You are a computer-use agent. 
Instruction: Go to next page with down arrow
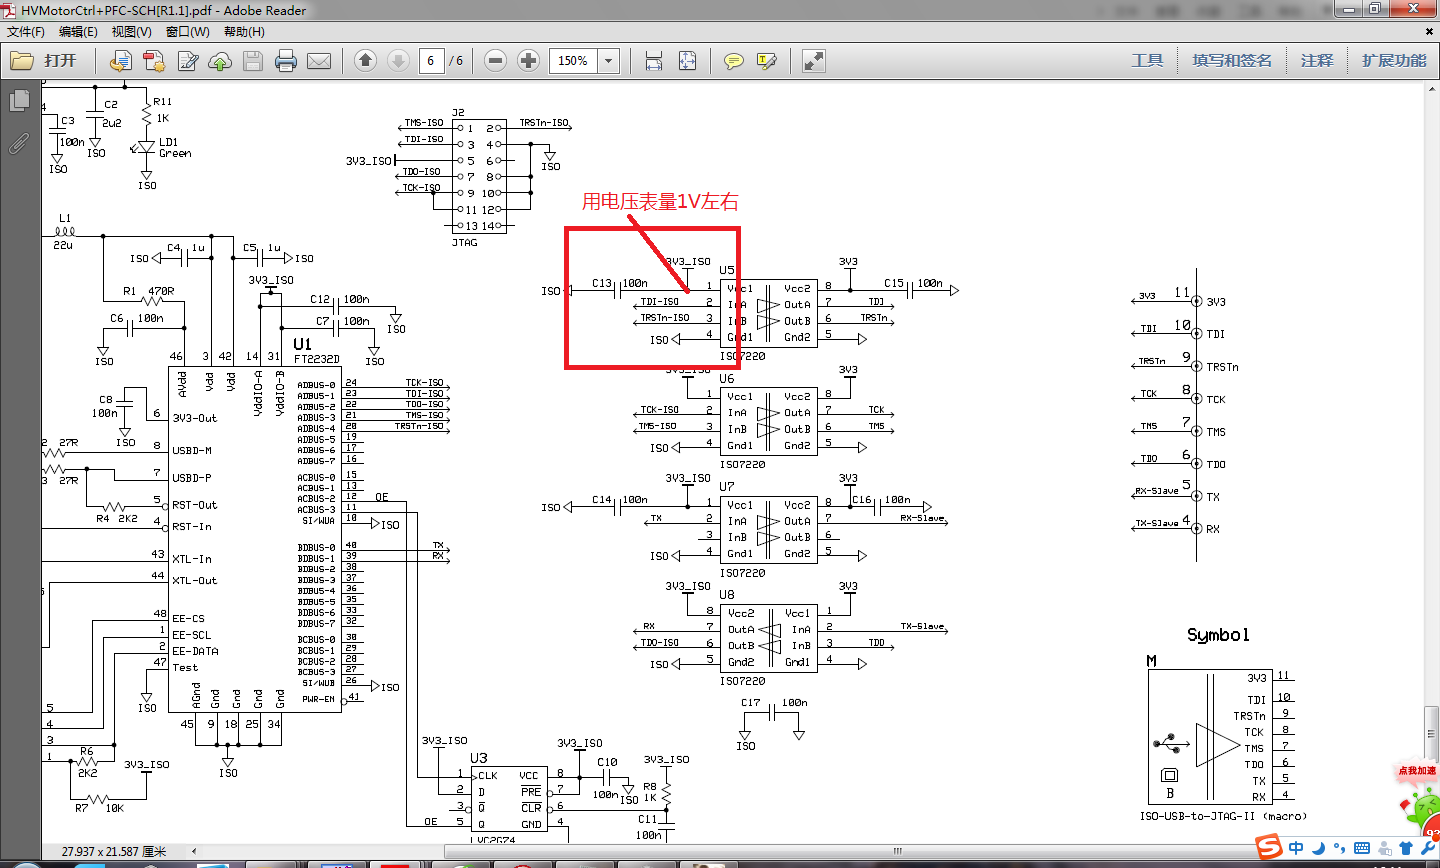click(x=398, y=61)
